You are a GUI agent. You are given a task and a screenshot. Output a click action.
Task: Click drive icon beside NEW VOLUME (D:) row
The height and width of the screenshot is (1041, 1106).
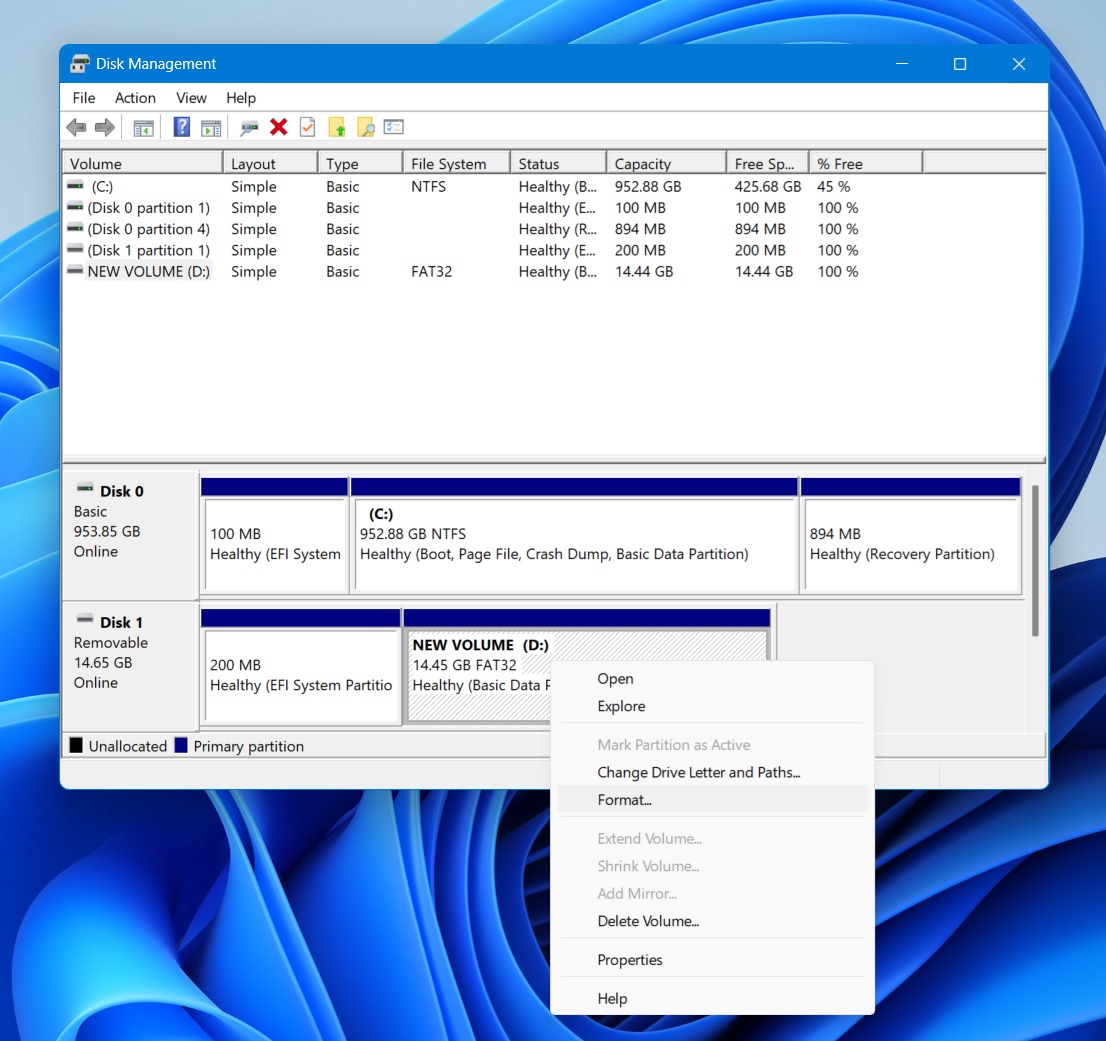point(75,270)
